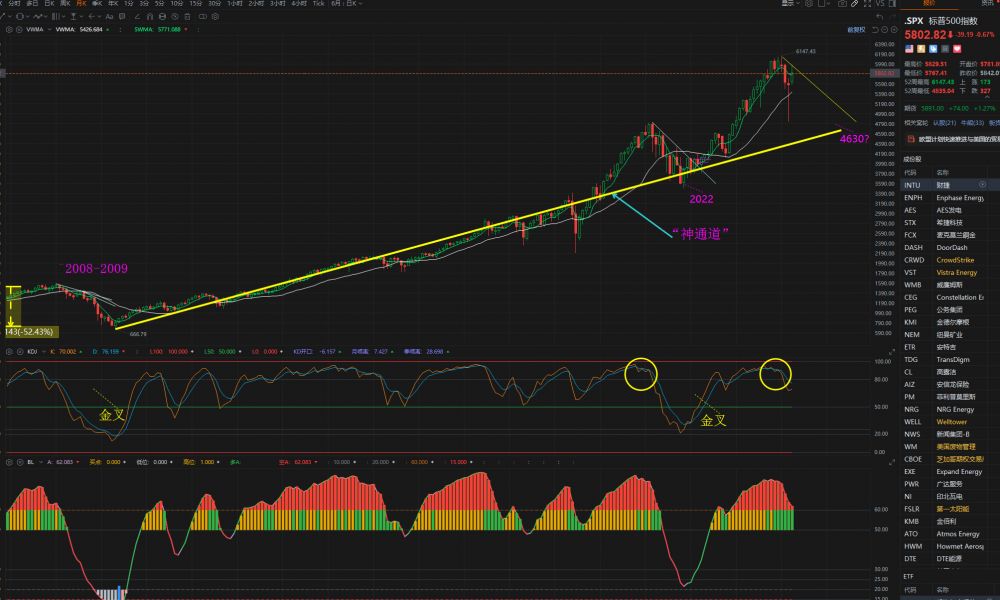This screenshot has height=600, width=1000.
Task: Select DASH DoorDash row
Action: click(x=950, y=247)
